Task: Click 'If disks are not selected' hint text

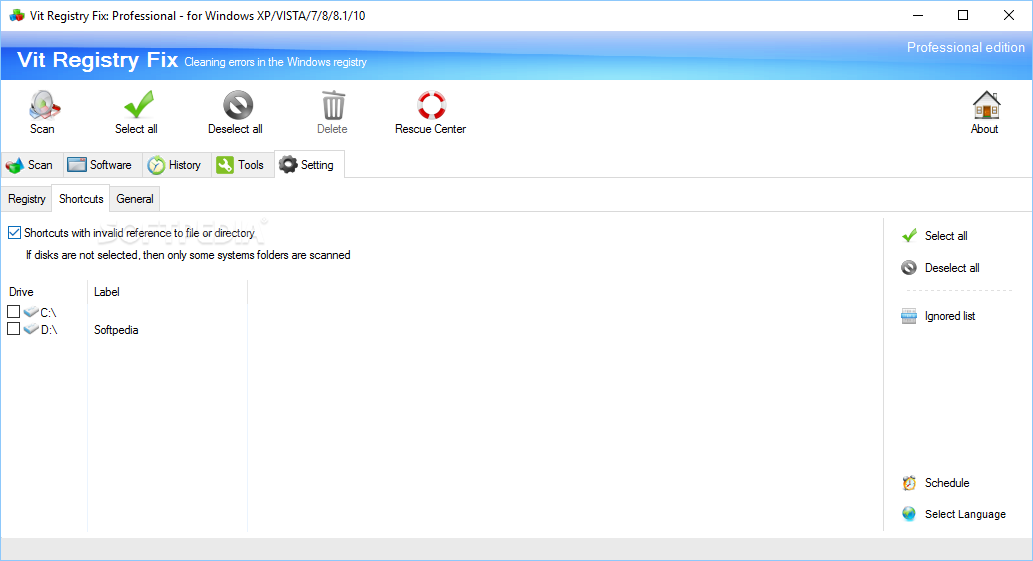Action: point(188,255)
